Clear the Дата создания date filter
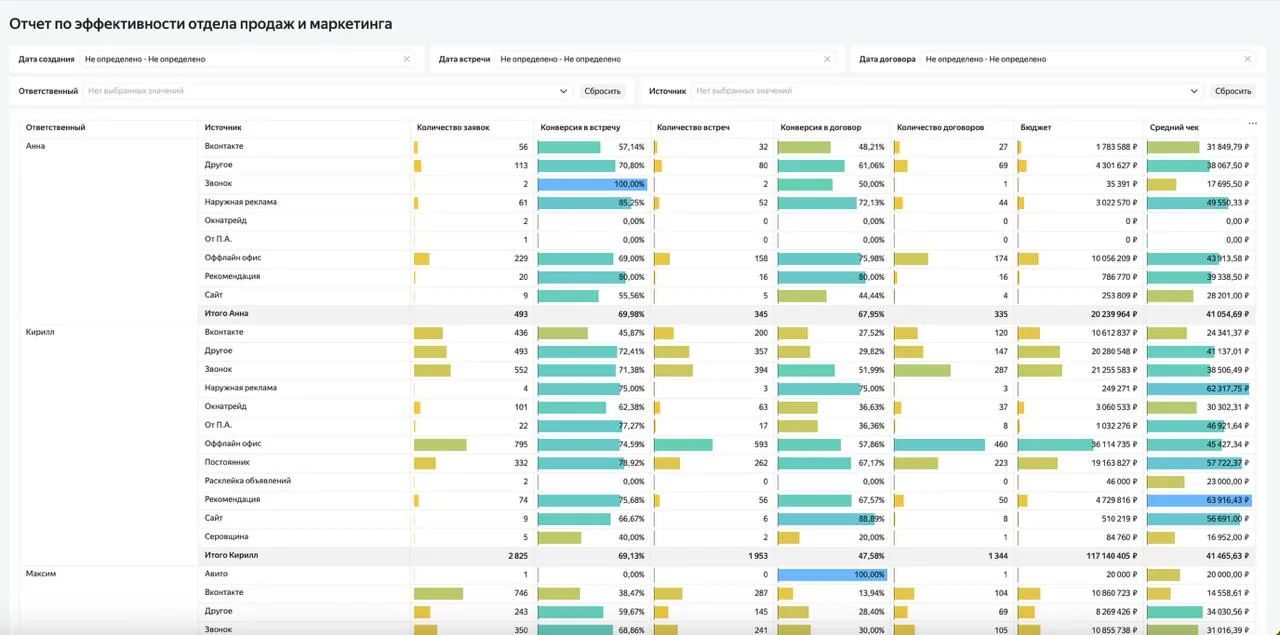 (406, 59)
